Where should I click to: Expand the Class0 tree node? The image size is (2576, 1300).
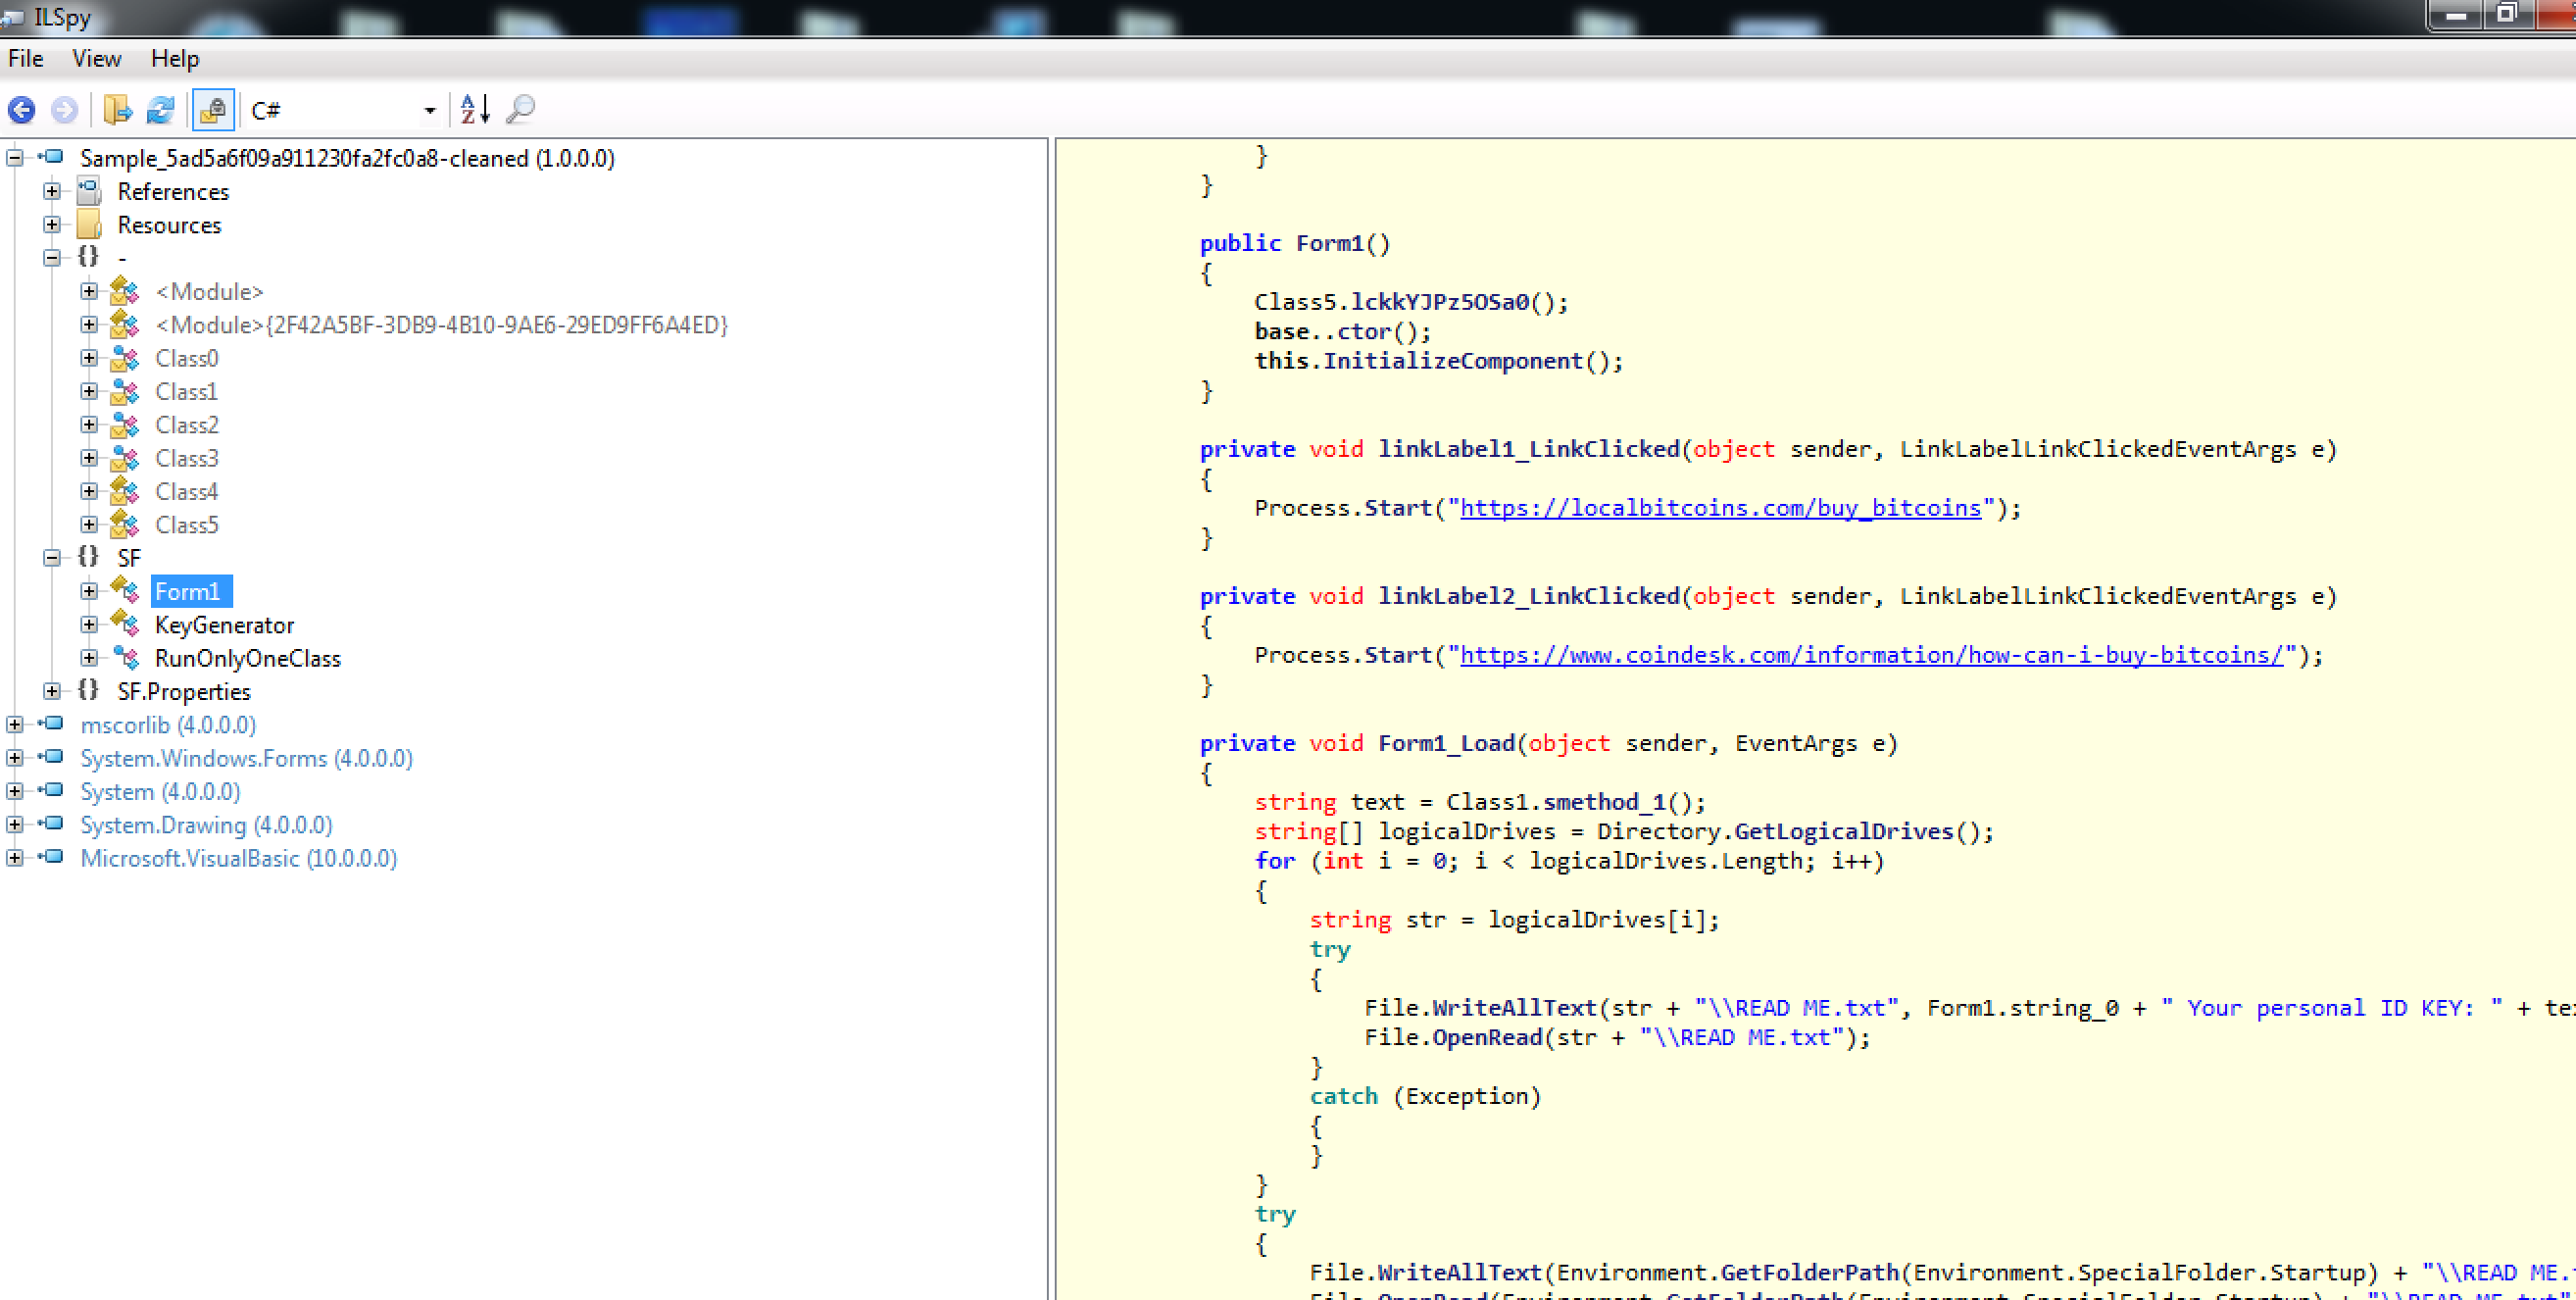point(89,358)
